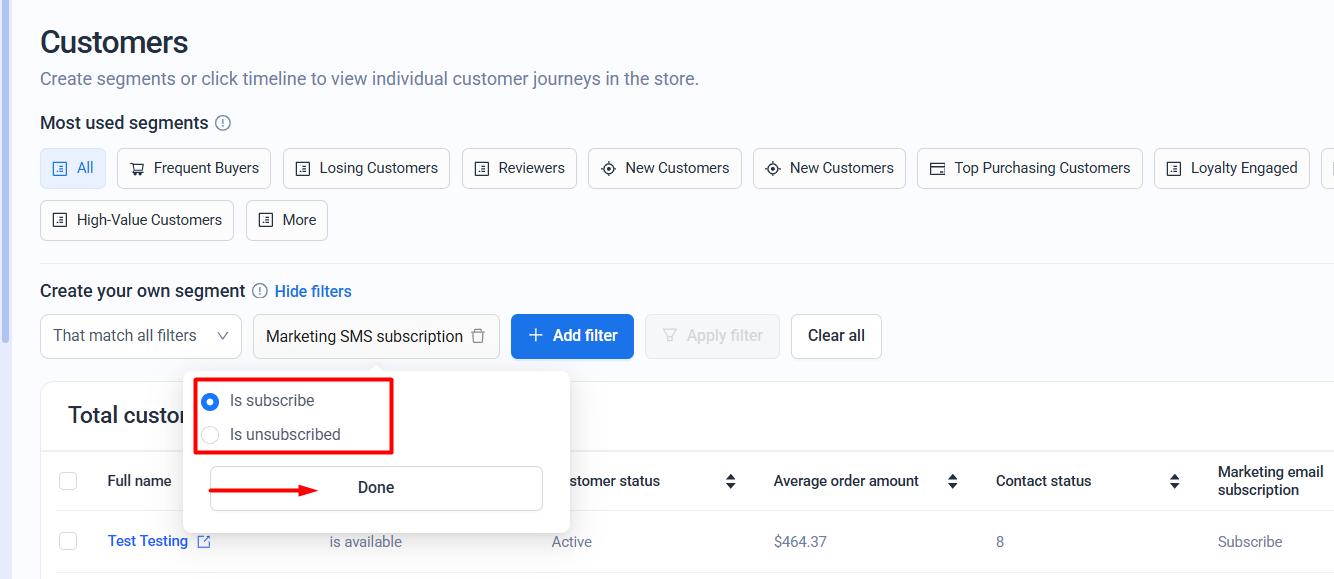Image resolution: width=1334 pixels, height=579 pixels.
Task: Sort table by Contact status arrows
Action: tap(1175, 481)
